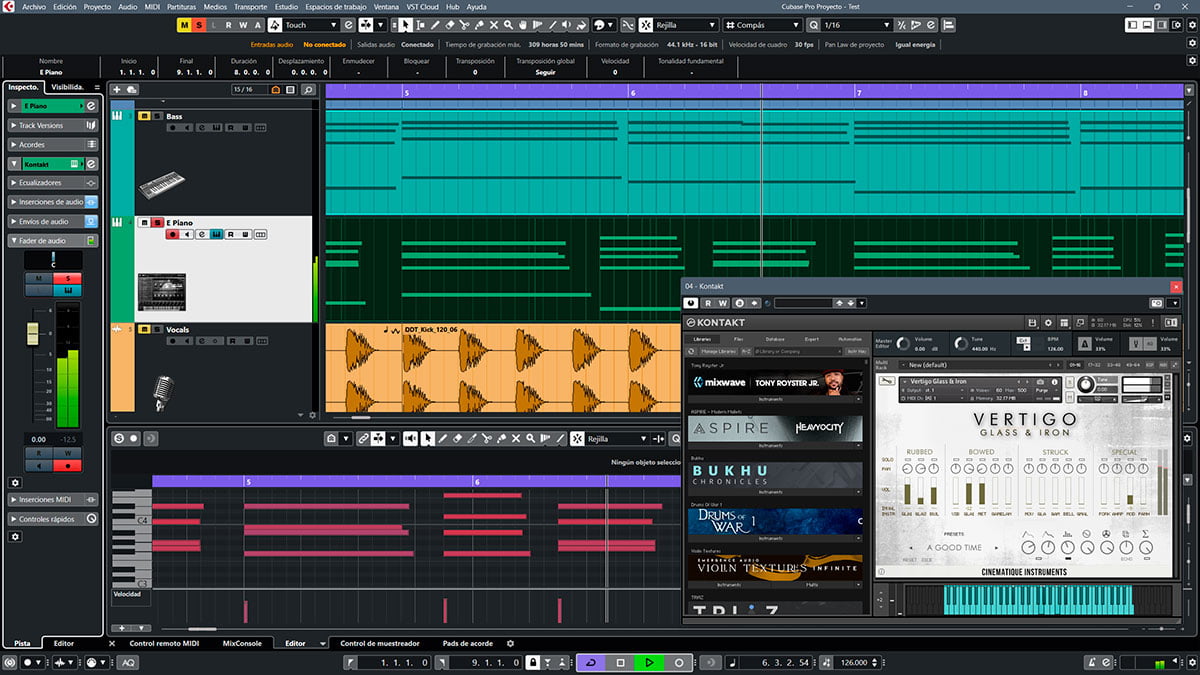Toggle inspector fader Mute M button

[38, 278]
